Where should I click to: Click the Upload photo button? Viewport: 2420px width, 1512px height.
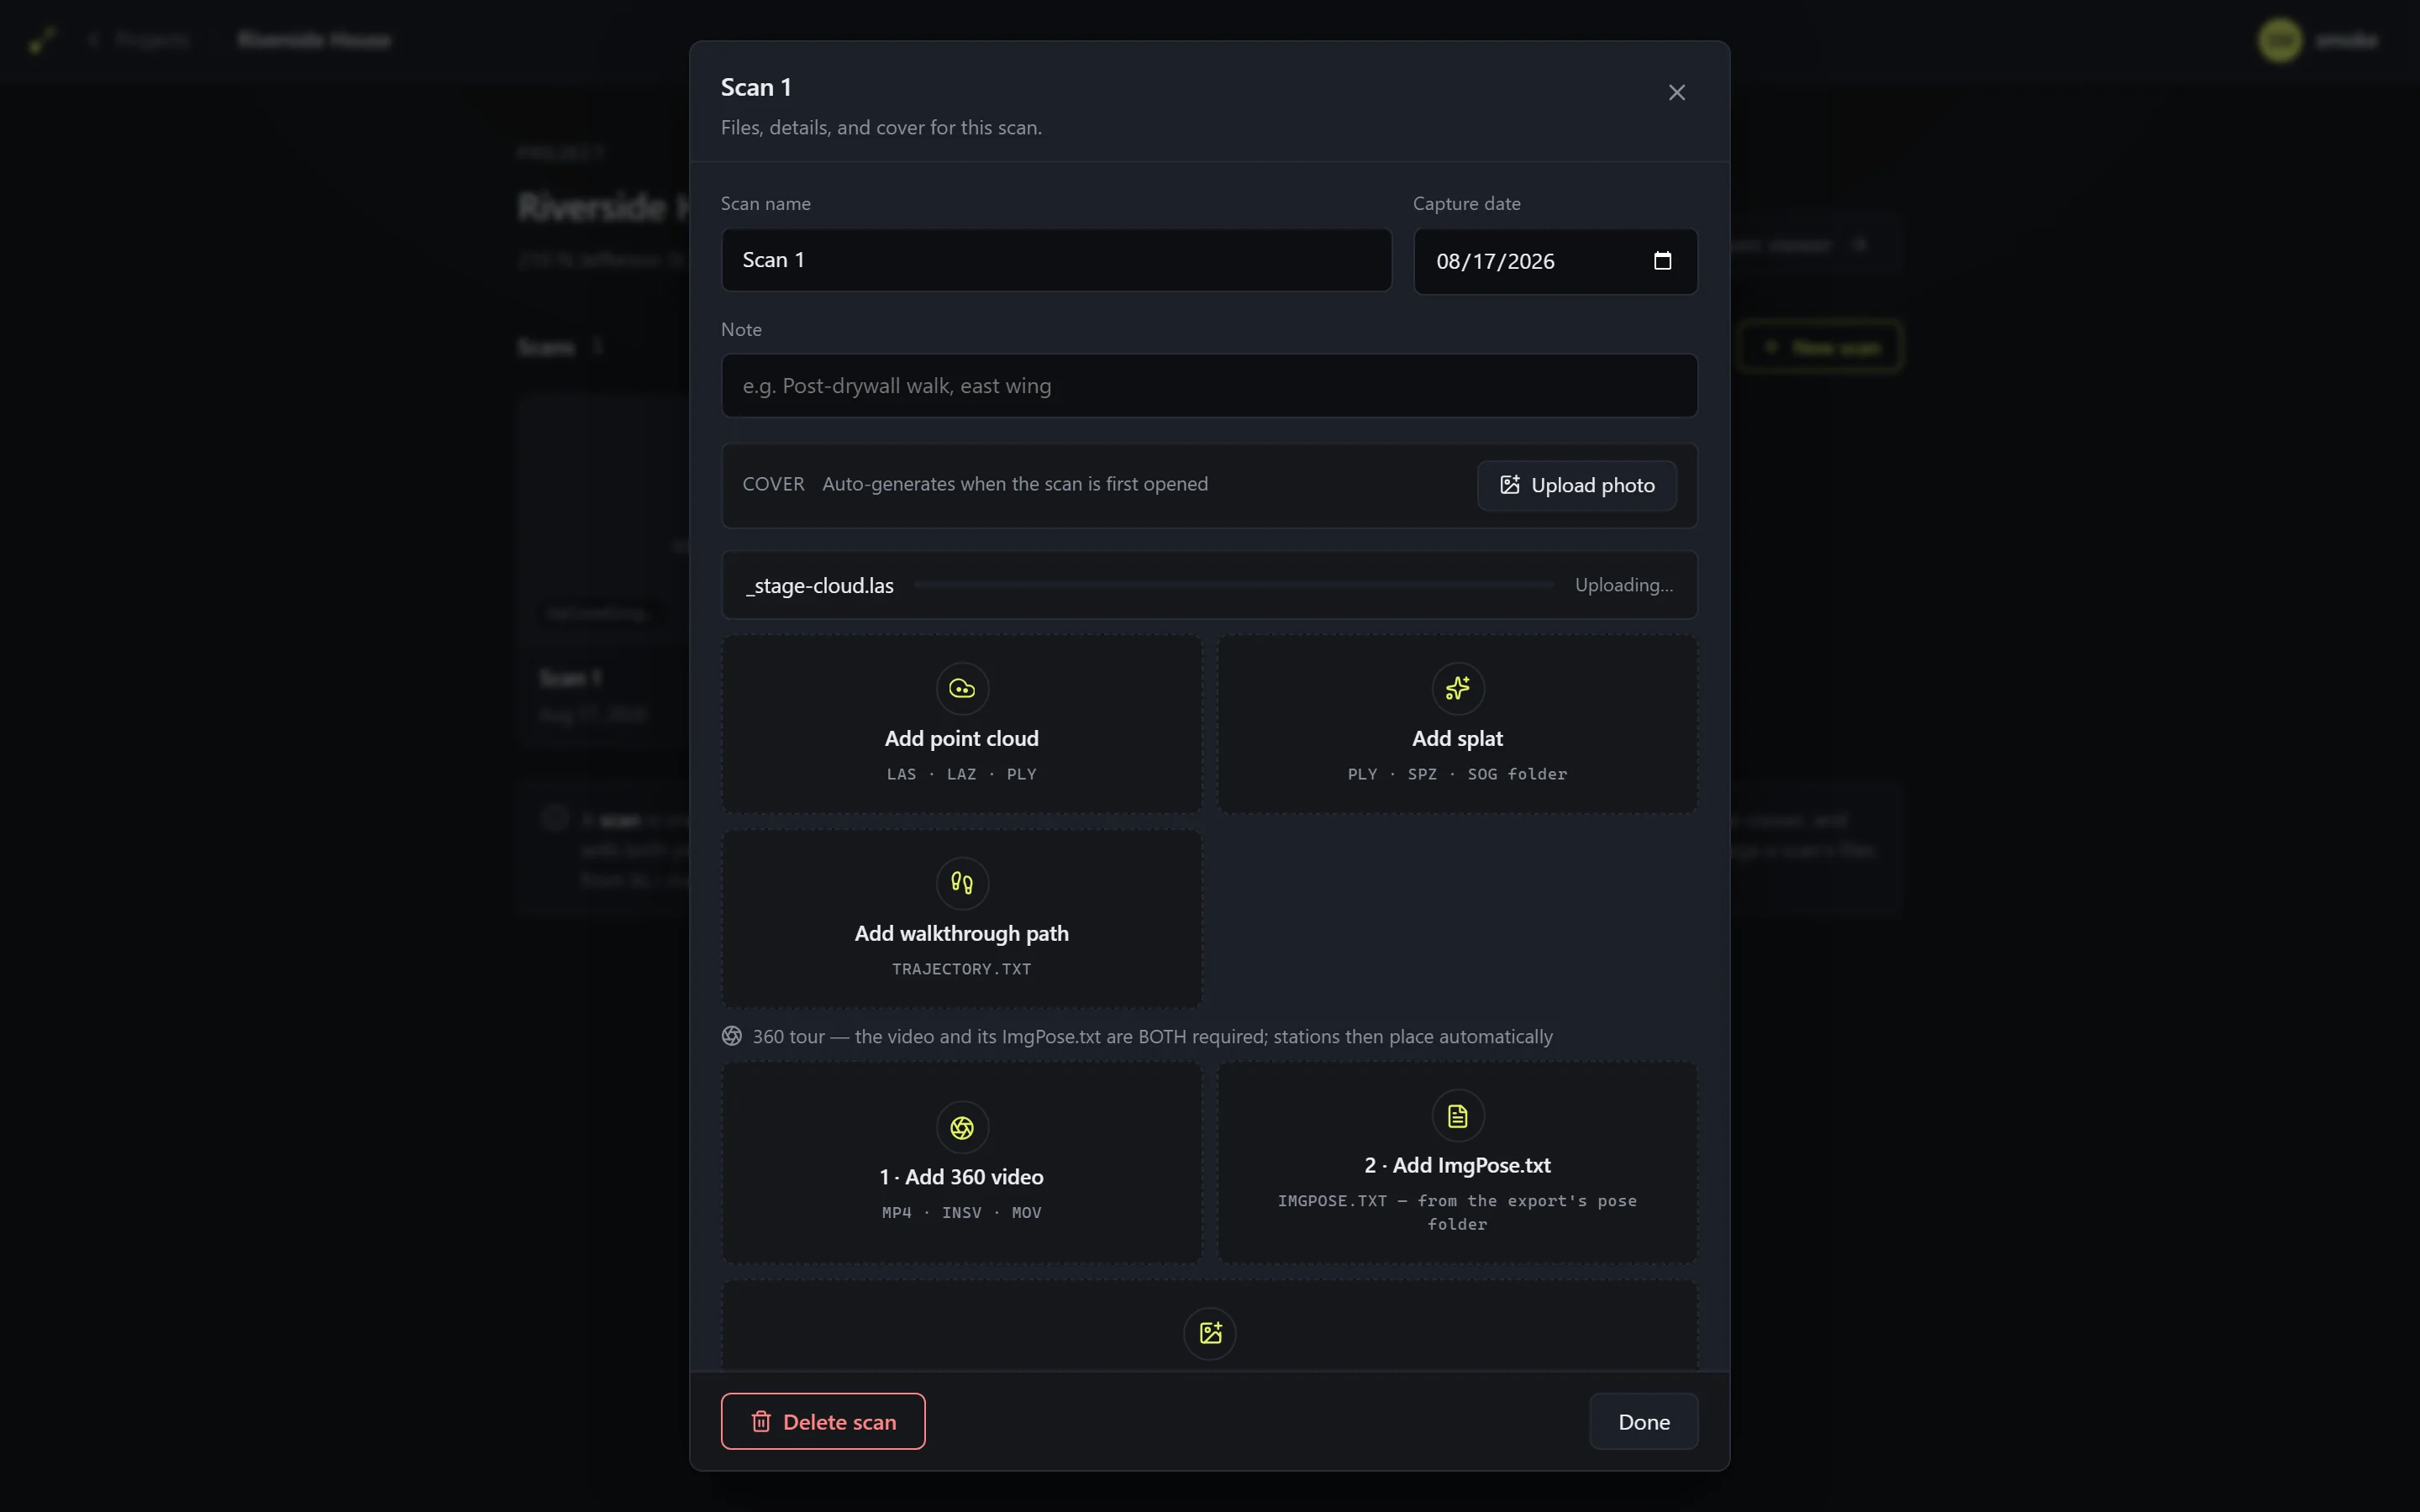click(1577, 485)
